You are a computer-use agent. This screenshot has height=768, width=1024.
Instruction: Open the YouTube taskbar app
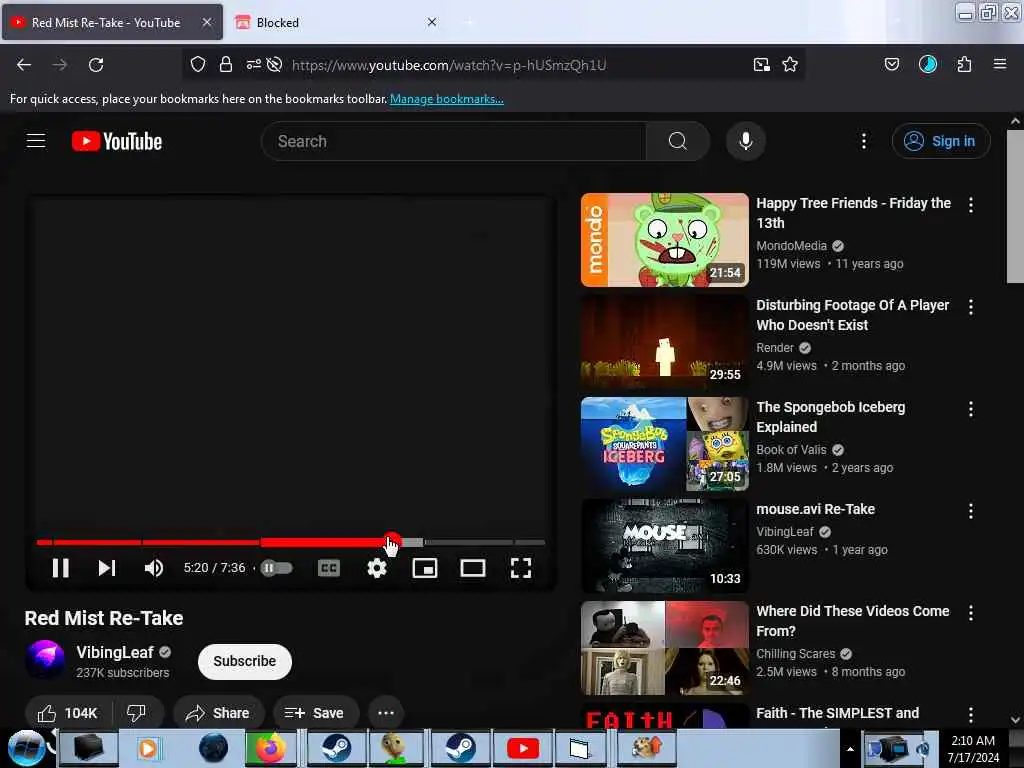click(x=523, y=748)
